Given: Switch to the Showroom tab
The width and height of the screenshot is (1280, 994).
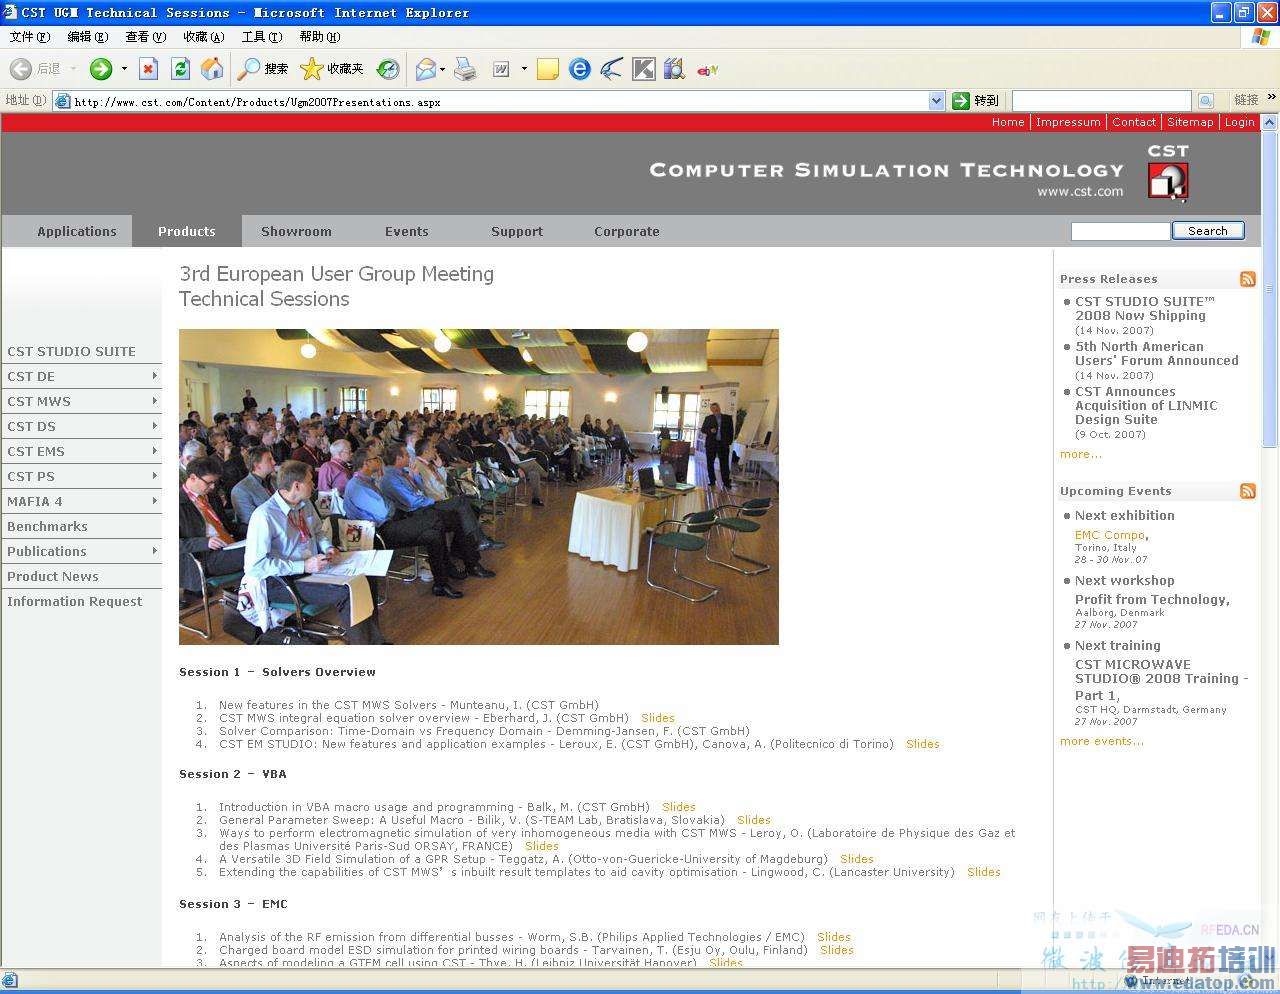Looking at the screenshot, I should coord(296,231).
